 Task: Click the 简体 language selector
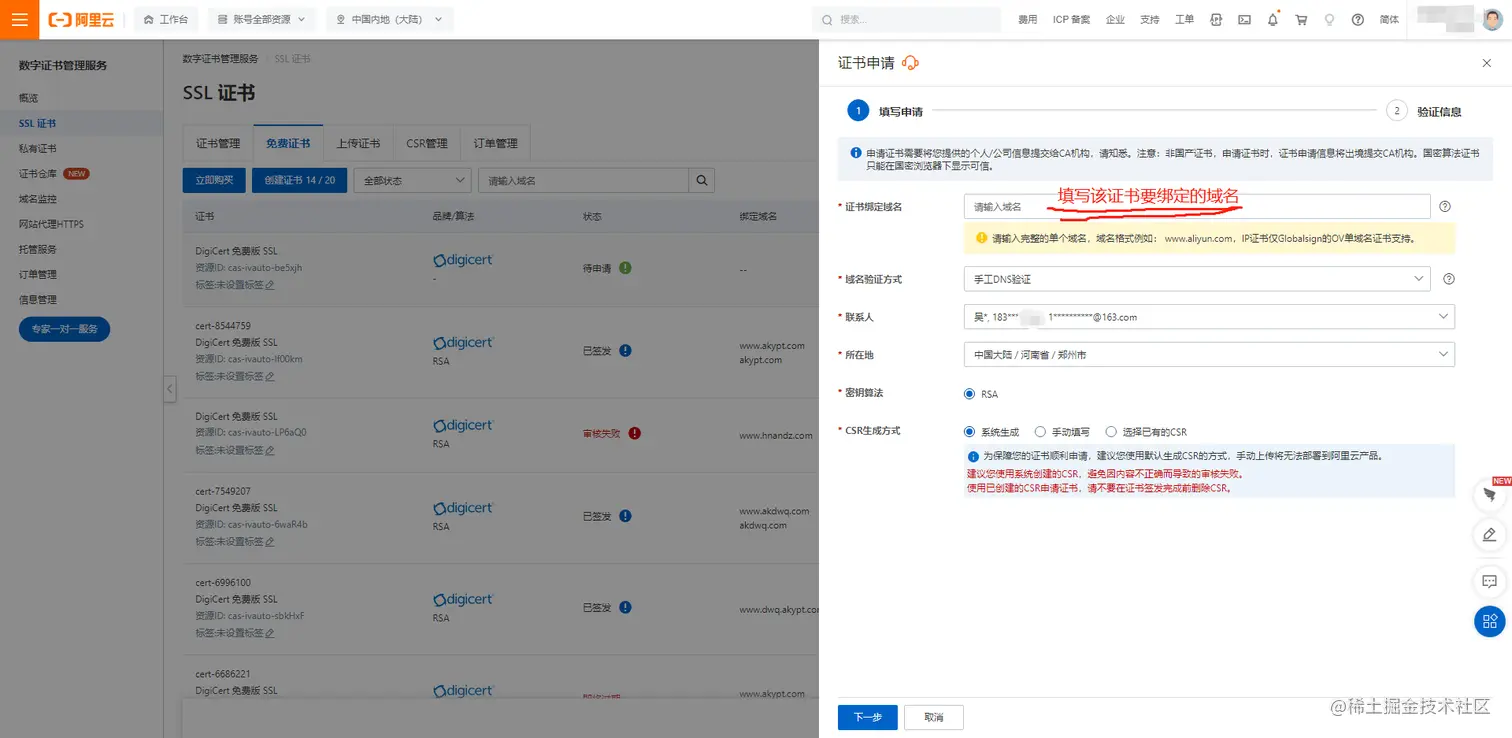pos(1389,19)
